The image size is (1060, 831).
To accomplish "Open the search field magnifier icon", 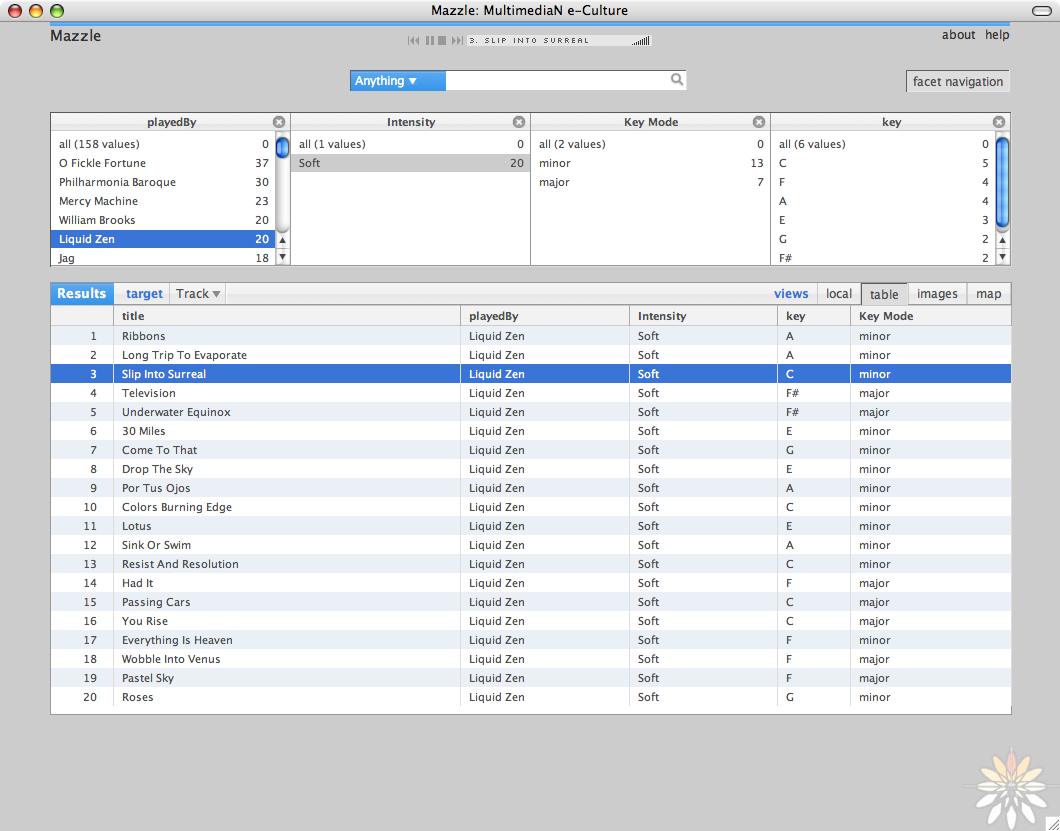I will (x=677, y=80).
